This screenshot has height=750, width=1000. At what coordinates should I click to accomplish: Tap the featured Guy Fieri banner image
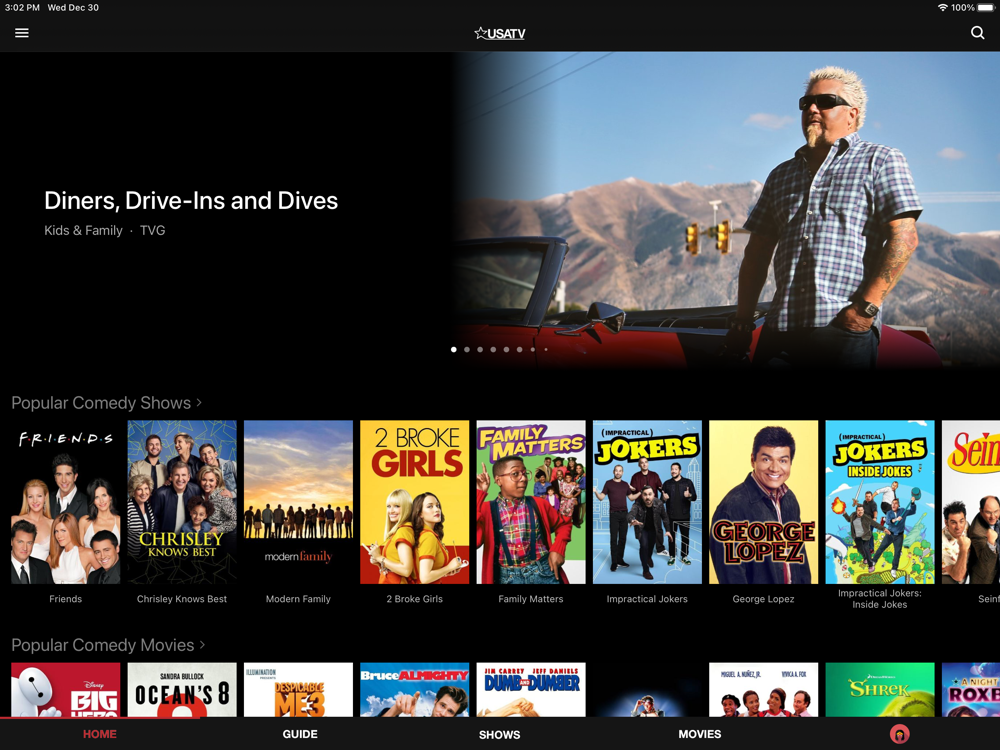click(727, 210)
